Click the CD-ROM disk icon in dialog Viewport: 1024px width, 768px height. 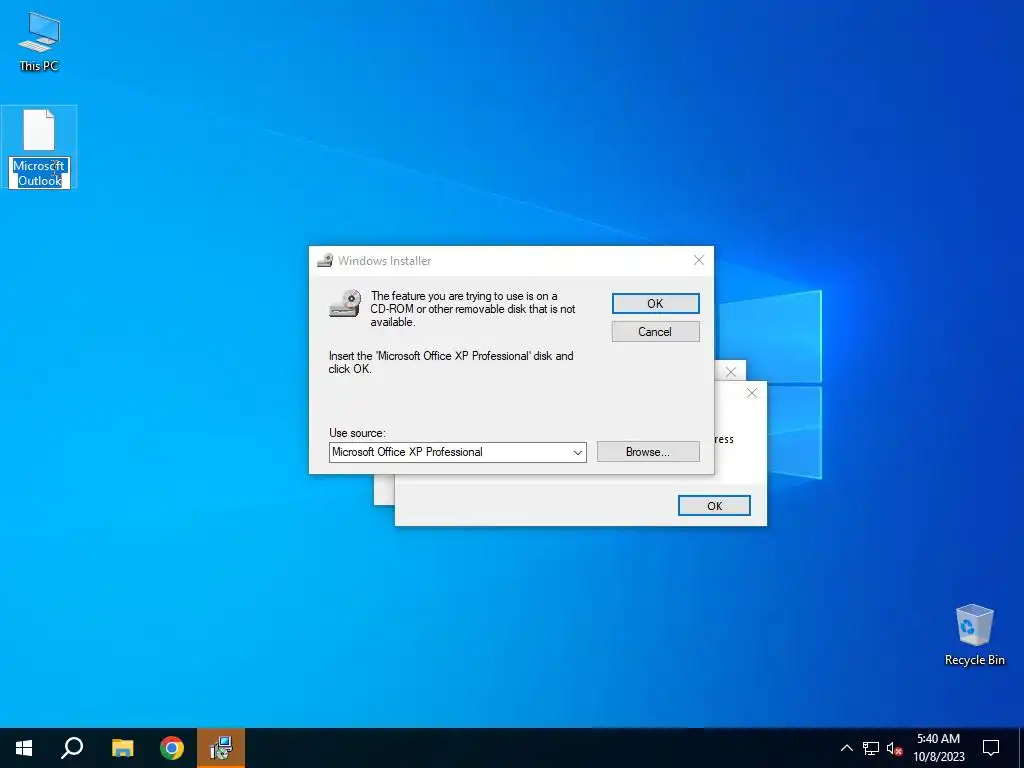coord(345,304)
